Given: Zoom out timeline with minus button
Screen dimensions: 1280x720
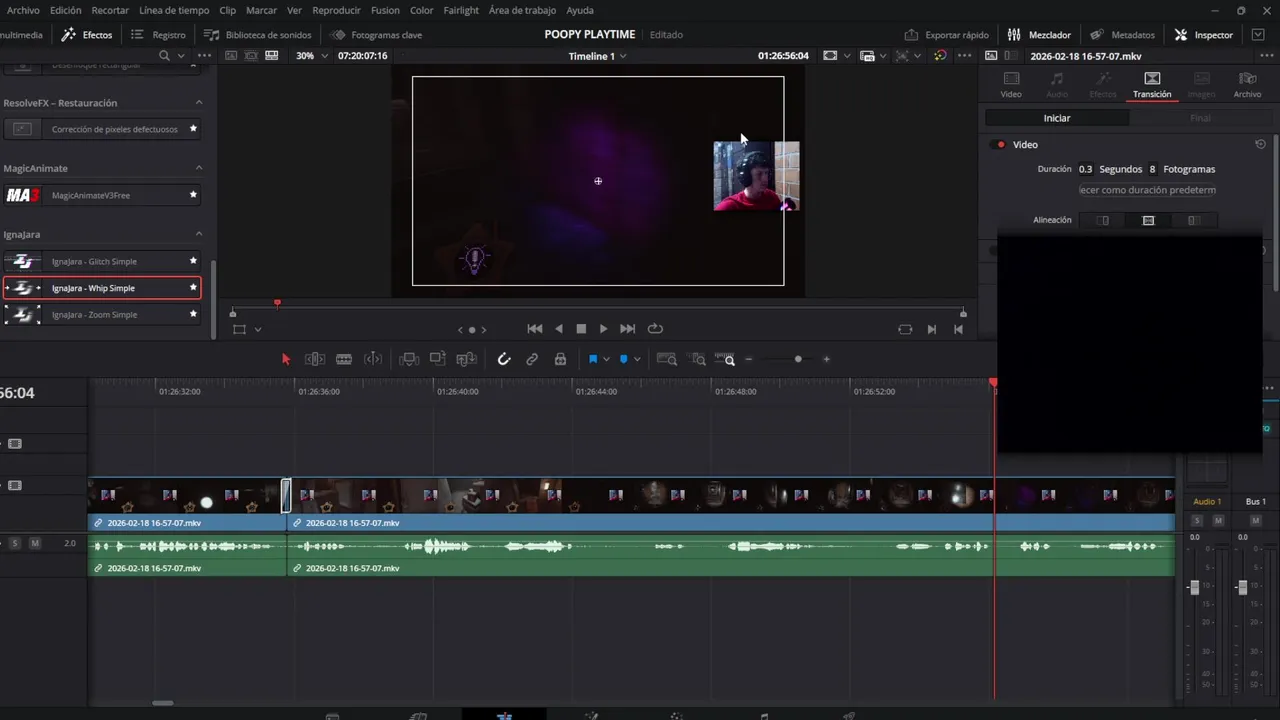Looking at the screenshot, I should coord(749,359).
